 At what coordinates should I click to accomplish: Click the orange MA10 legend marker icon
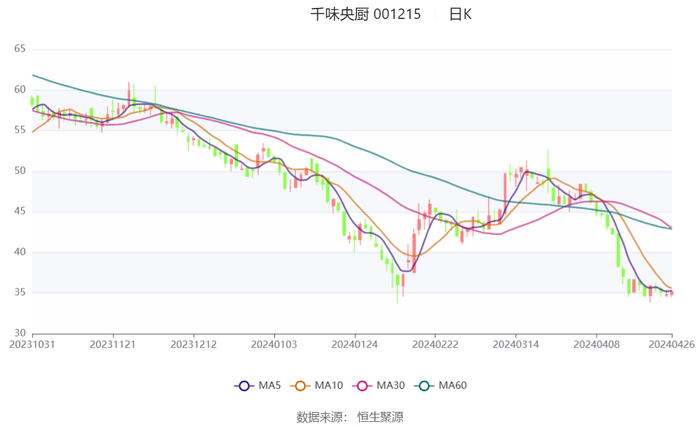[300, 386]
